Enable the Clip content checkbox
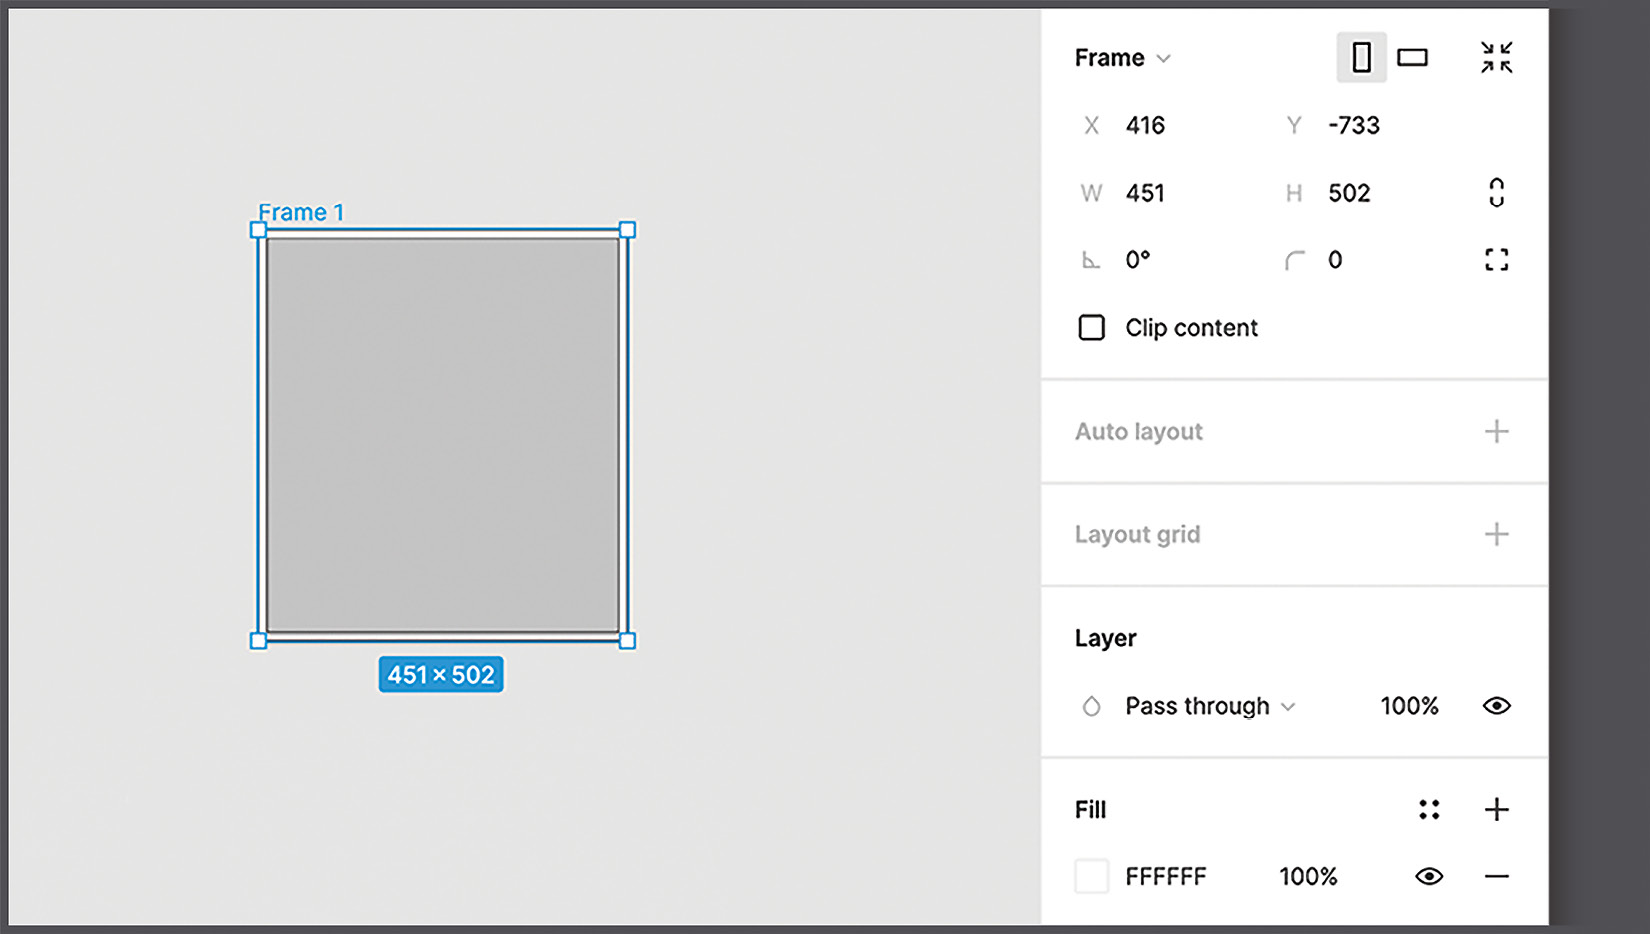The height and width of the screenshot is (934, 1650). [x=1091, y=327]
